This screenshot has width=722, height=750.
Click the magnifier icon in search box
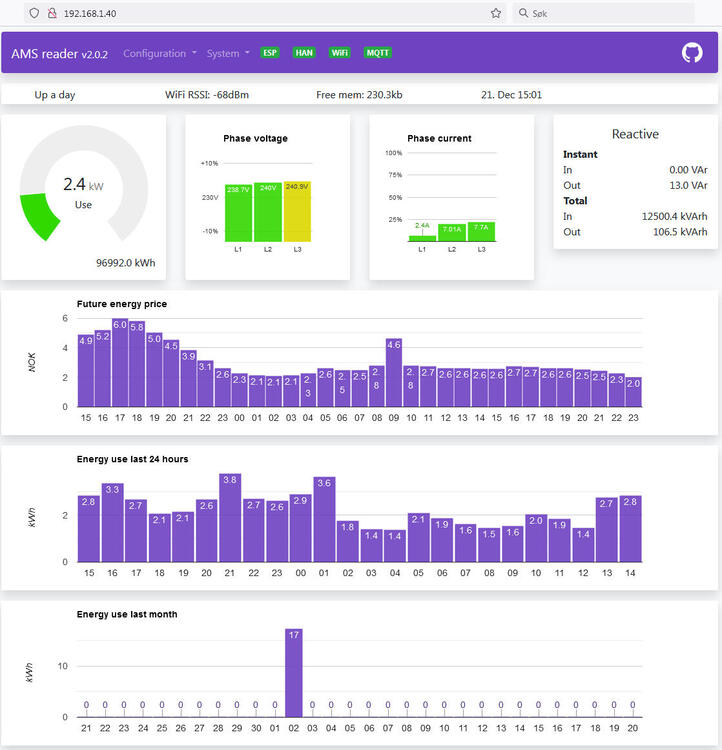(x=525, y=13)
